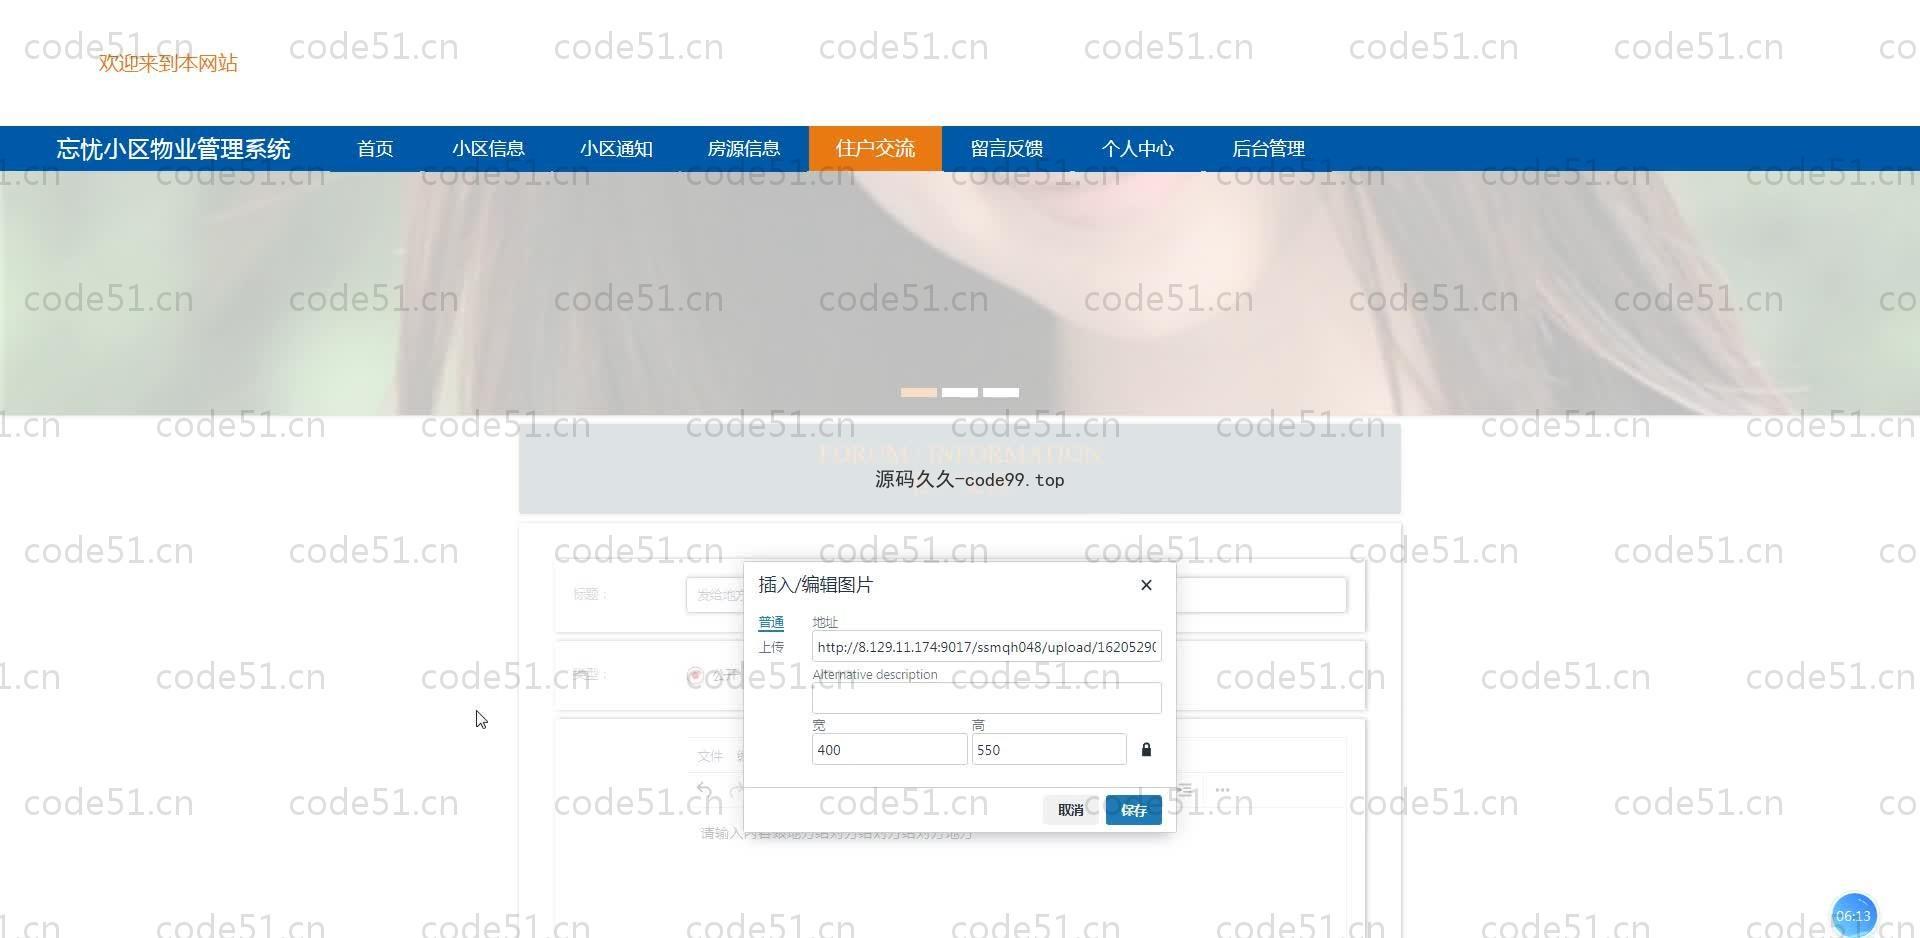Click the 06:13 timer bubble
The width and height of the screenshot is (1920, 938).
[x=1853, y=915]
